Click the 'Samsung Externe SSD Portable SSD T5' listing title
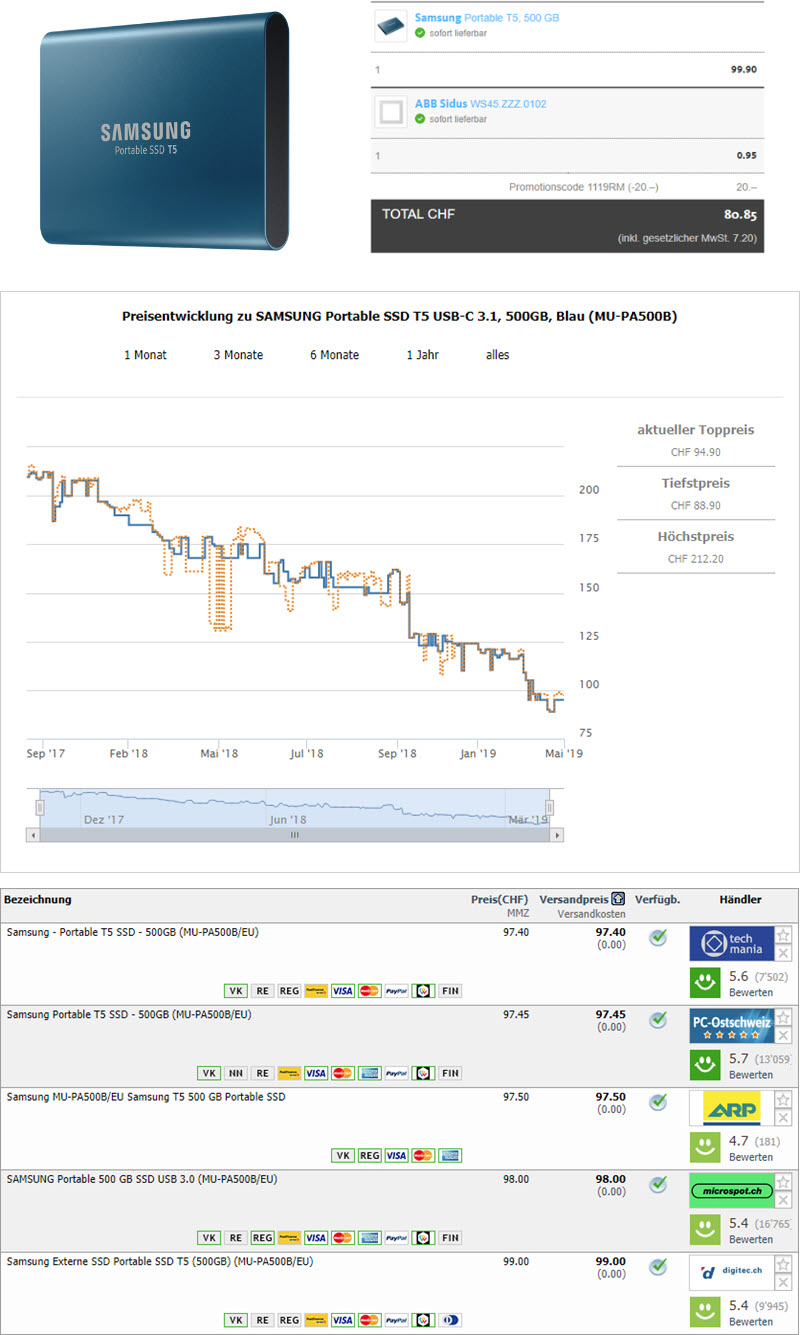The image size is (800, 1335). click(160, 1261)
